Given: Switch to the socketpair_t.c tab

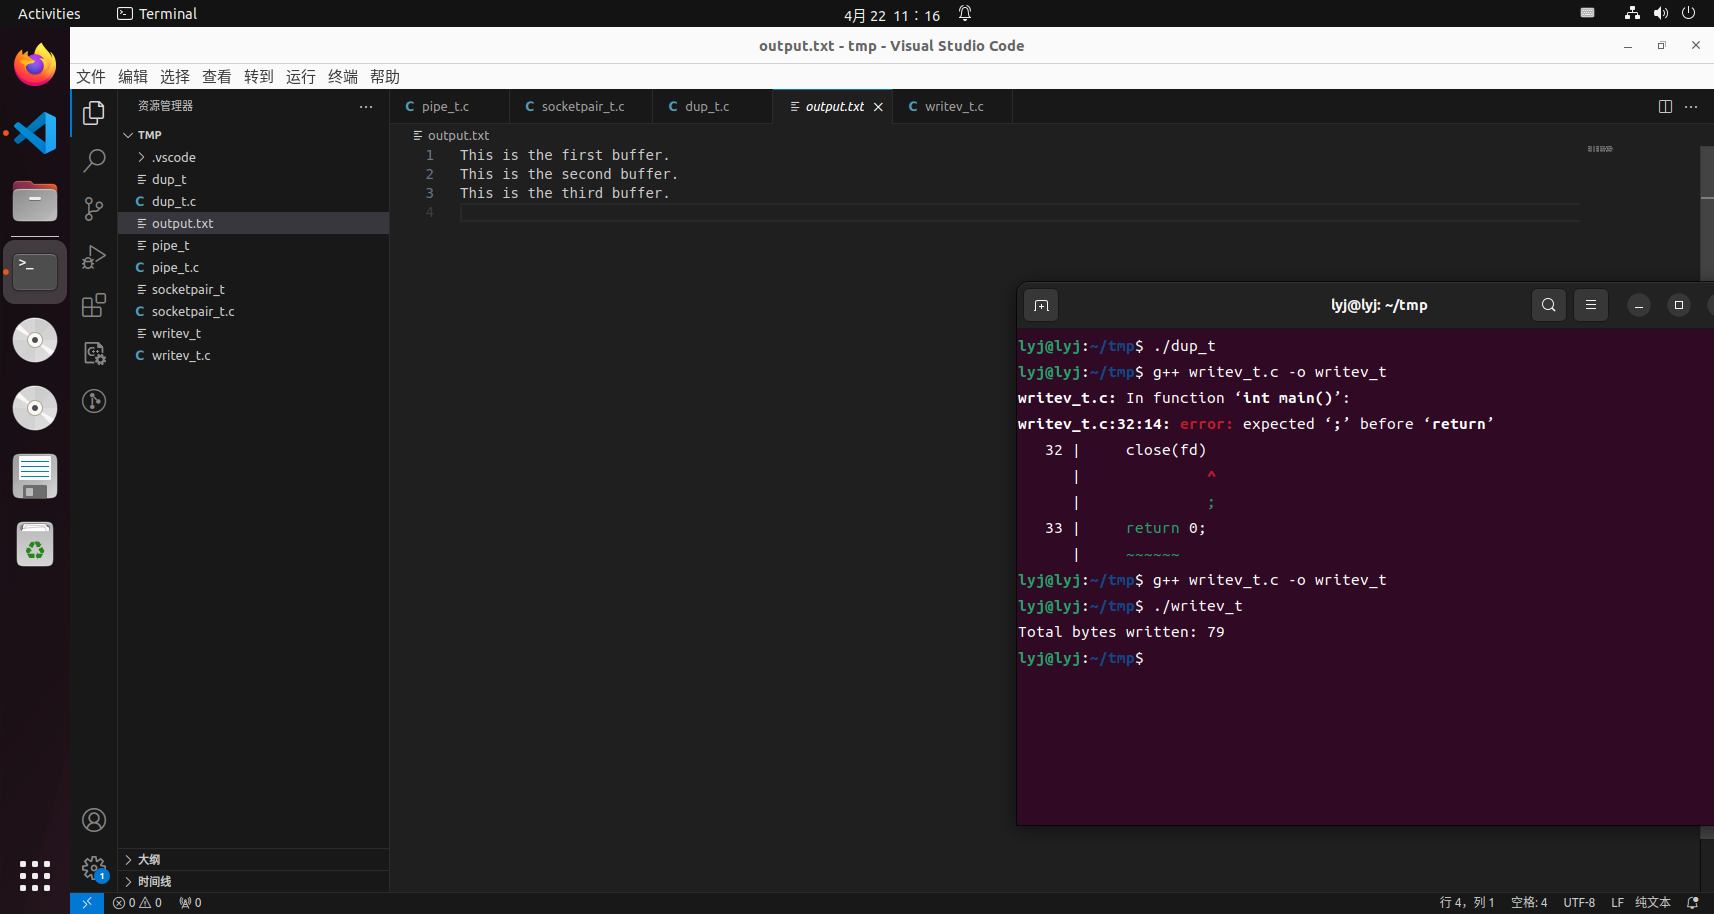Looking at the screenshot, I should point(582,107).
